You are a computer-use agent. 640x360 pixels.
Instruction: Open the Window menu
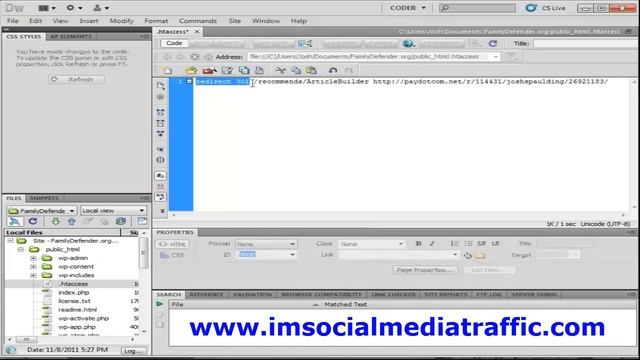coord(266,21)
